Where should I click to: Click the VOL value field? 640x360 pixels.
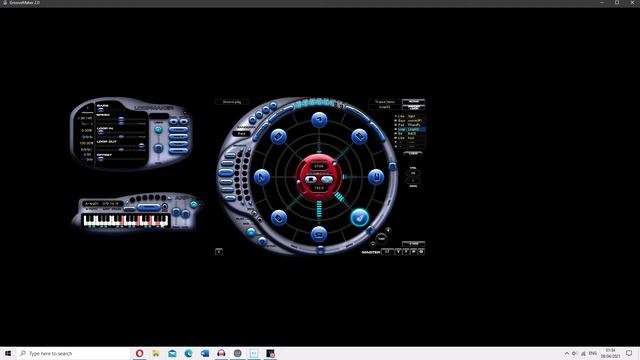[x=413, y=173]
